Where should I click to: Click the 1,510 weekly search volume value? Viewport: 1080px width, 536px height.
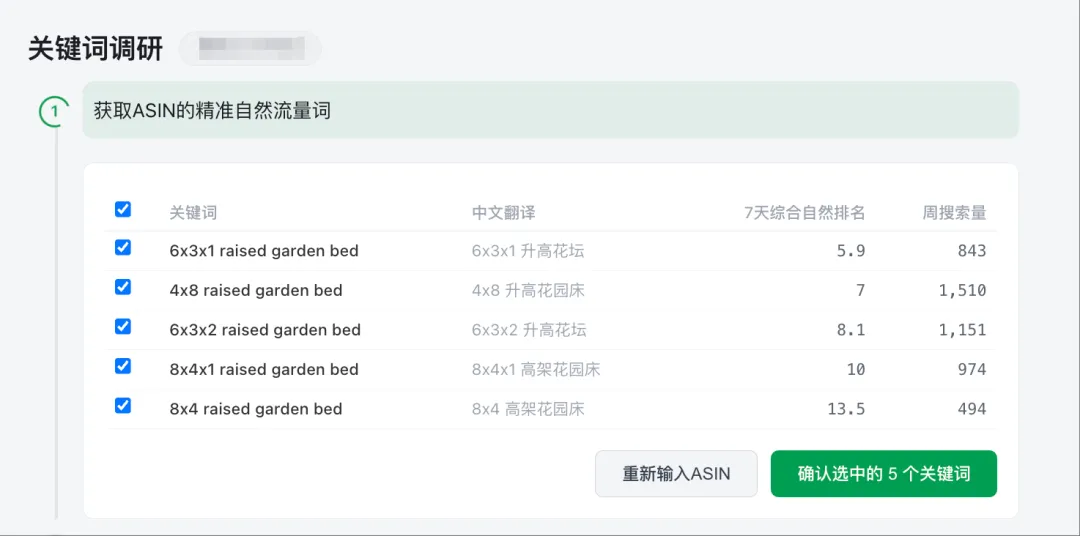(962, 291)
